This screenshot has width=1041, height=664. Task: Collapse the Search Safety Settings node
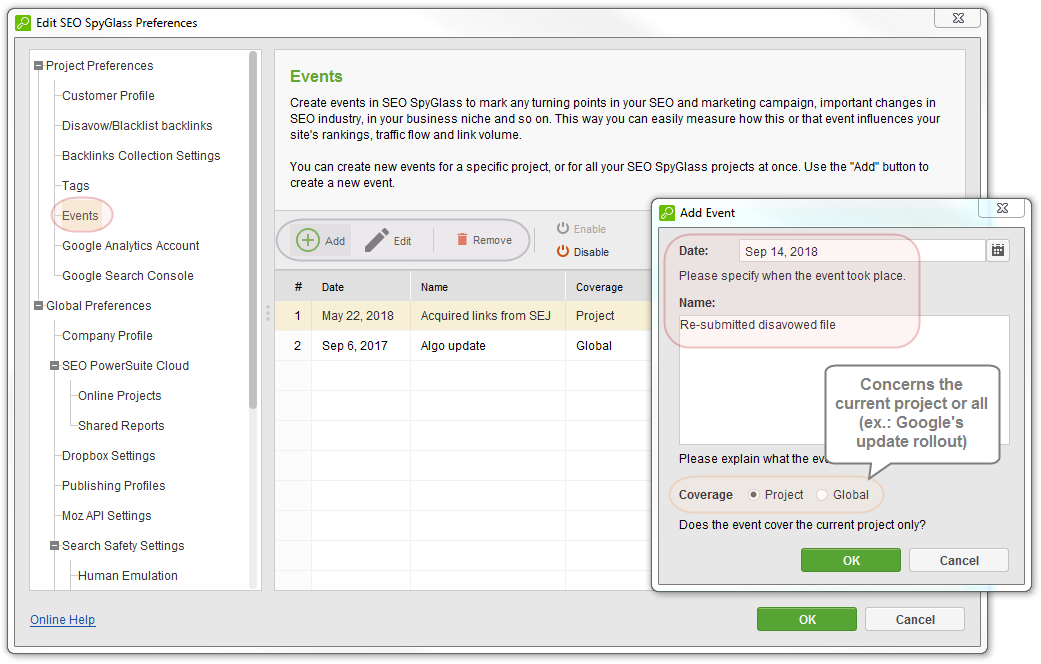click(x=54, y=546)
